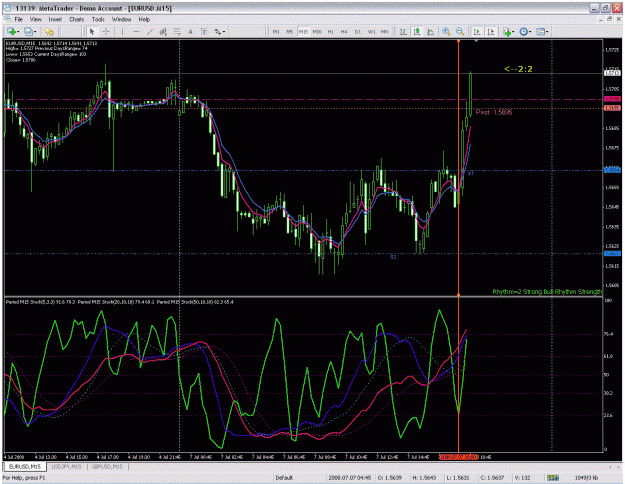625x484 pixels.
Task: Click the orange date label on time axis
Action: click(x=458, y=457)
